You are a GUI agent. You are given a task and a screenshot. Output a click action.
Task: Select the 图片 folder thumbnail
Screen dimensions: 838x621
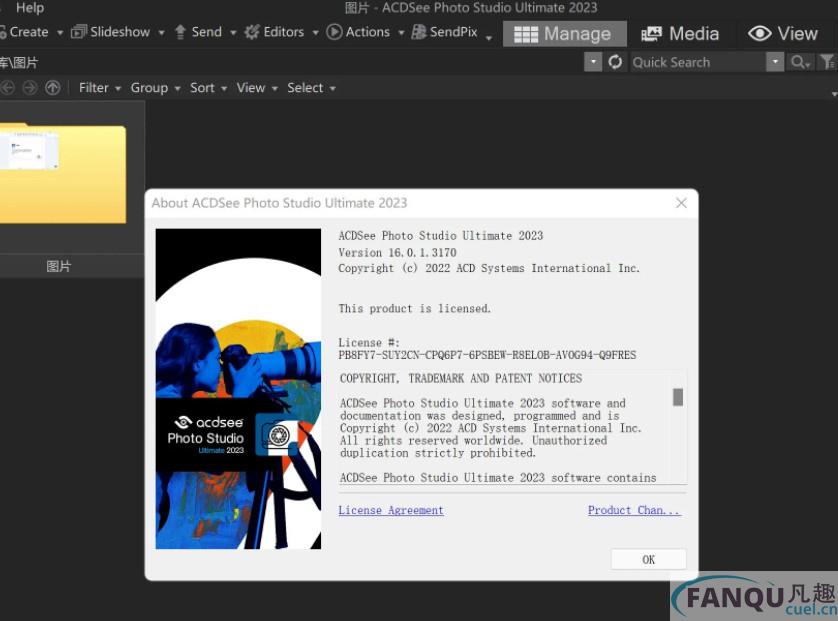(63, 173)
